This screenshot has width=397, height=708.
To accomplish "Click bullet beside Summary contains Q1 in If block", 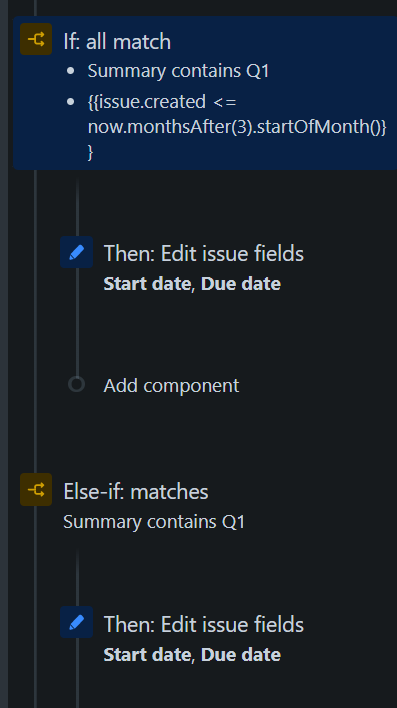I will click(70, 71).
